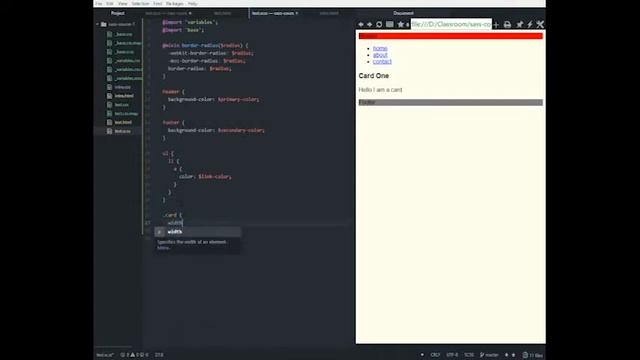This screenshot has height=360, width=640.
Task: Click the $primary-color value in the header rule
Action: (238, 100)
